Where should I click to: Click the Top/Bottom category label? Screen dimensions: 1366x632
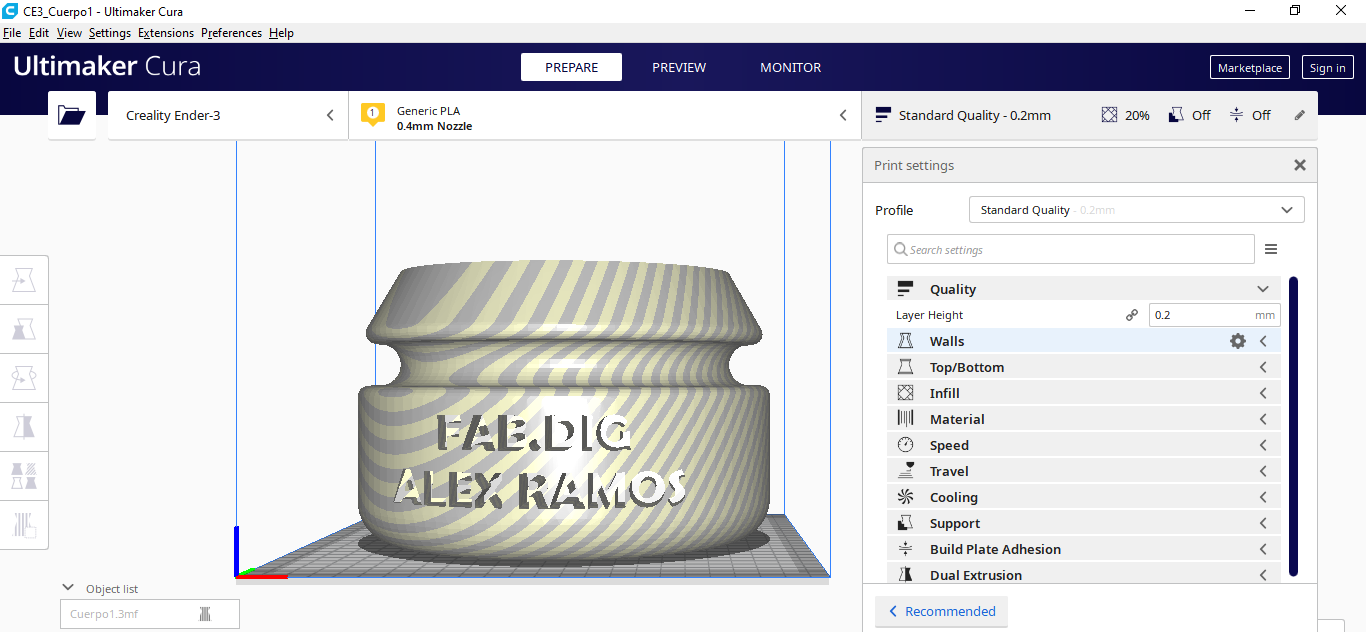point(967,367)
